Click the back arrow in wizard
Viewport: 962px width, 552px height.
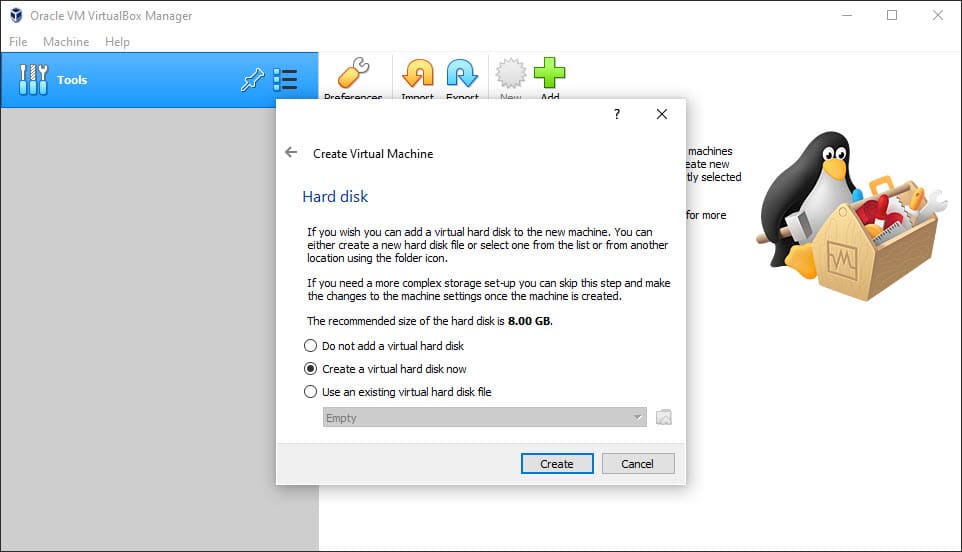291,152
